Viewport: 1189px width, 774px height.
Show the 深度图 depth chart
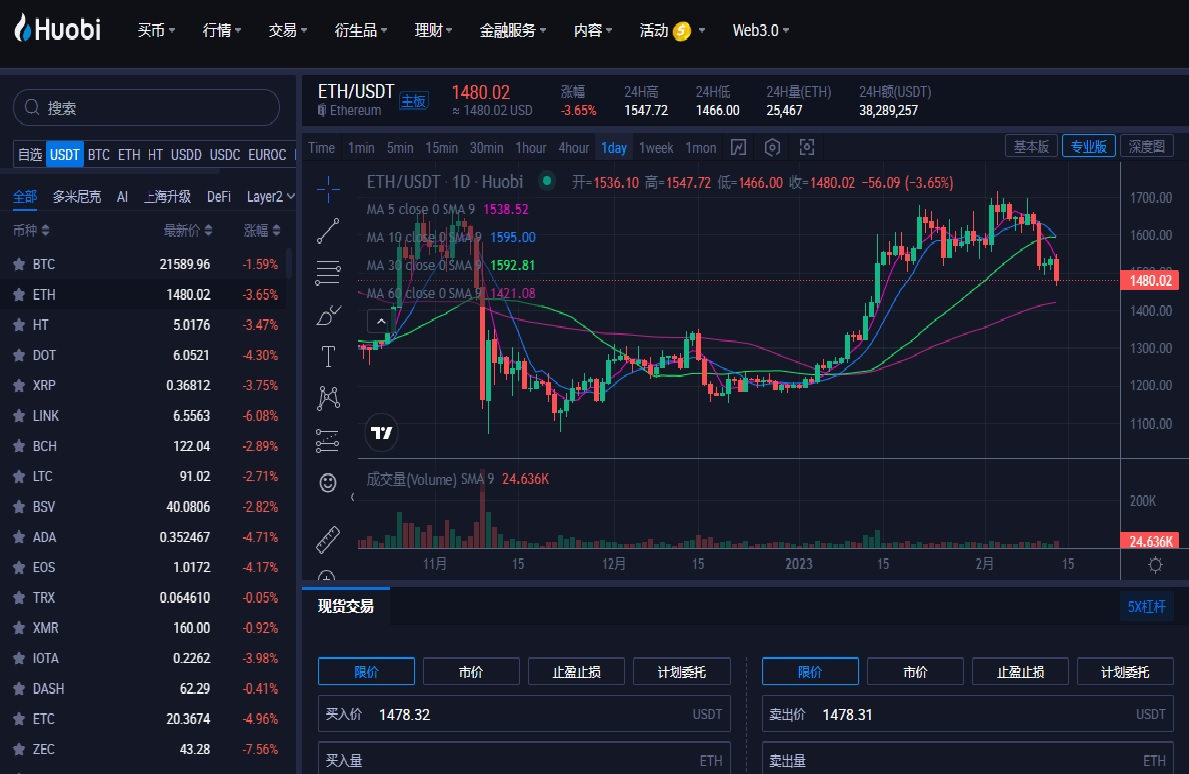pos(1147,146)
